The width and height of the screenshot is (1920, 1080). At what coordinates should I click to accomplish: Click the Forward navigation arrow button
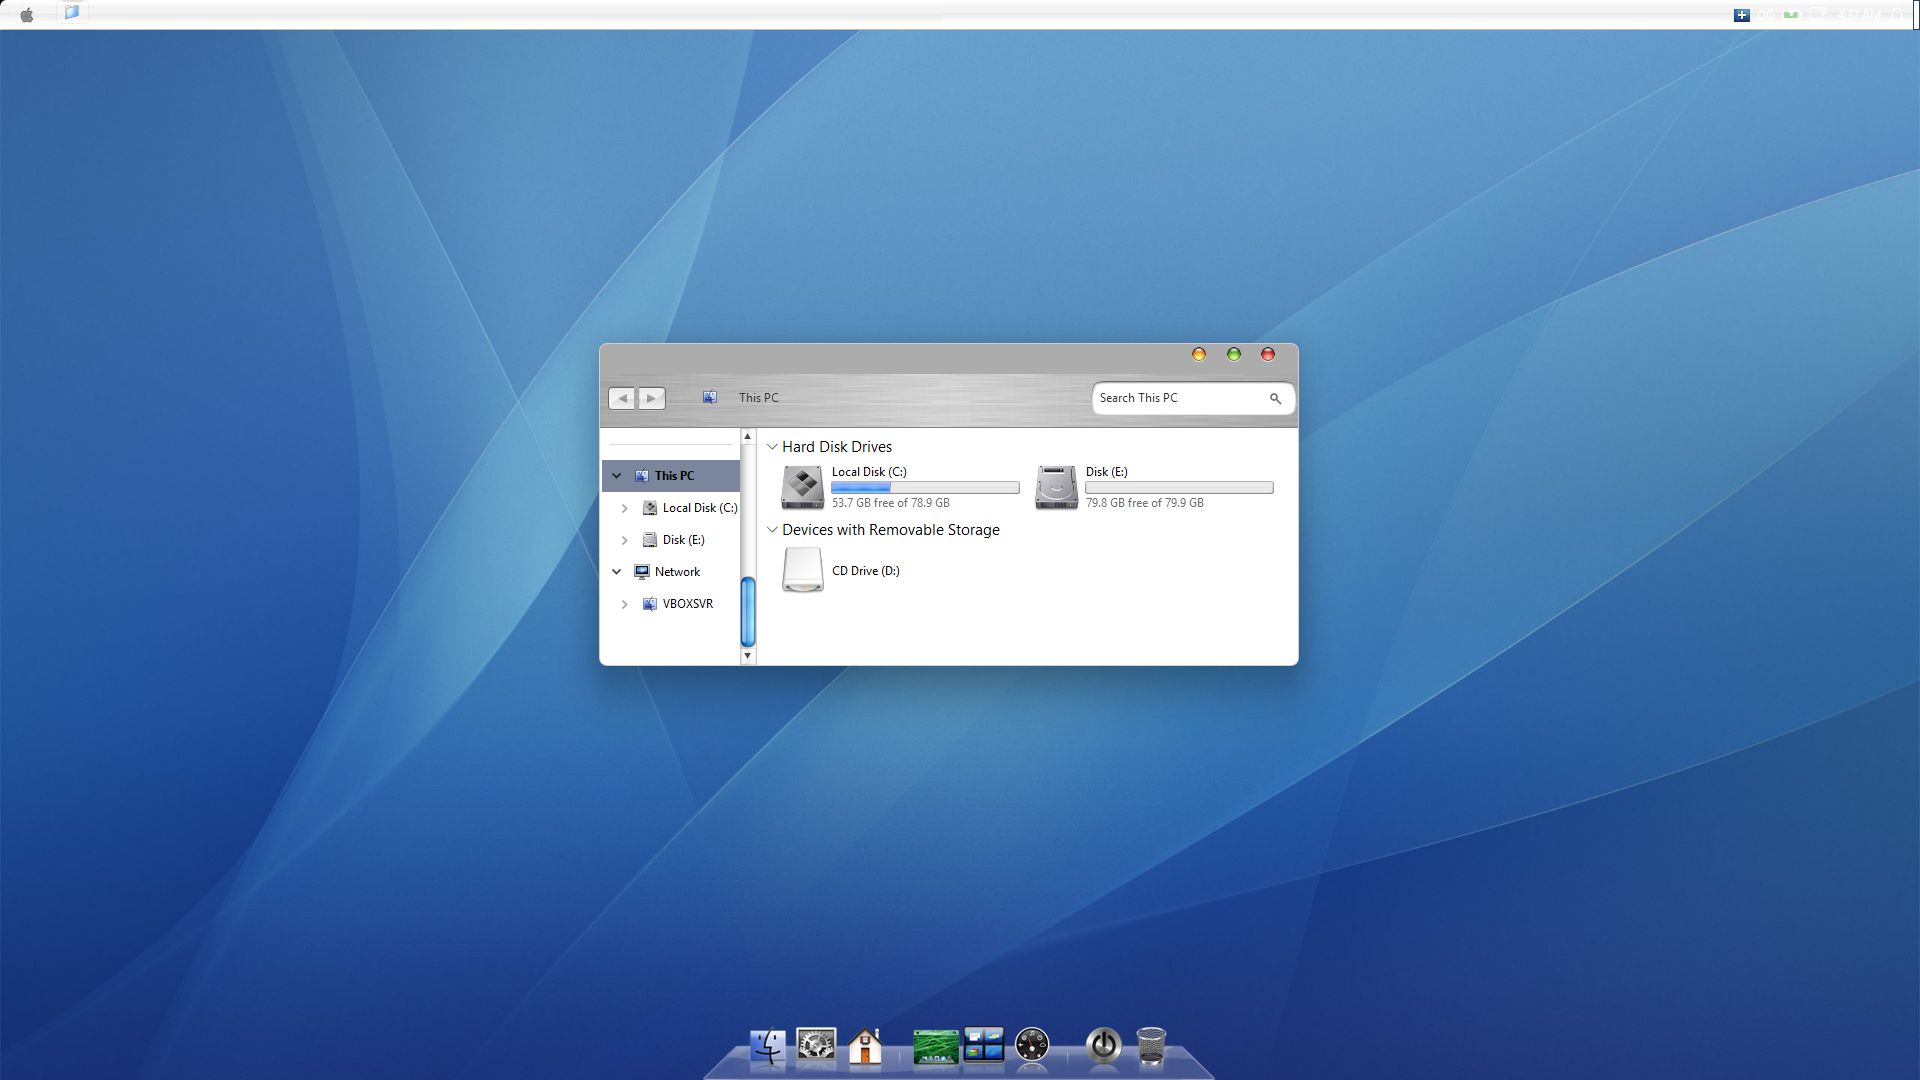coord(651,398)
